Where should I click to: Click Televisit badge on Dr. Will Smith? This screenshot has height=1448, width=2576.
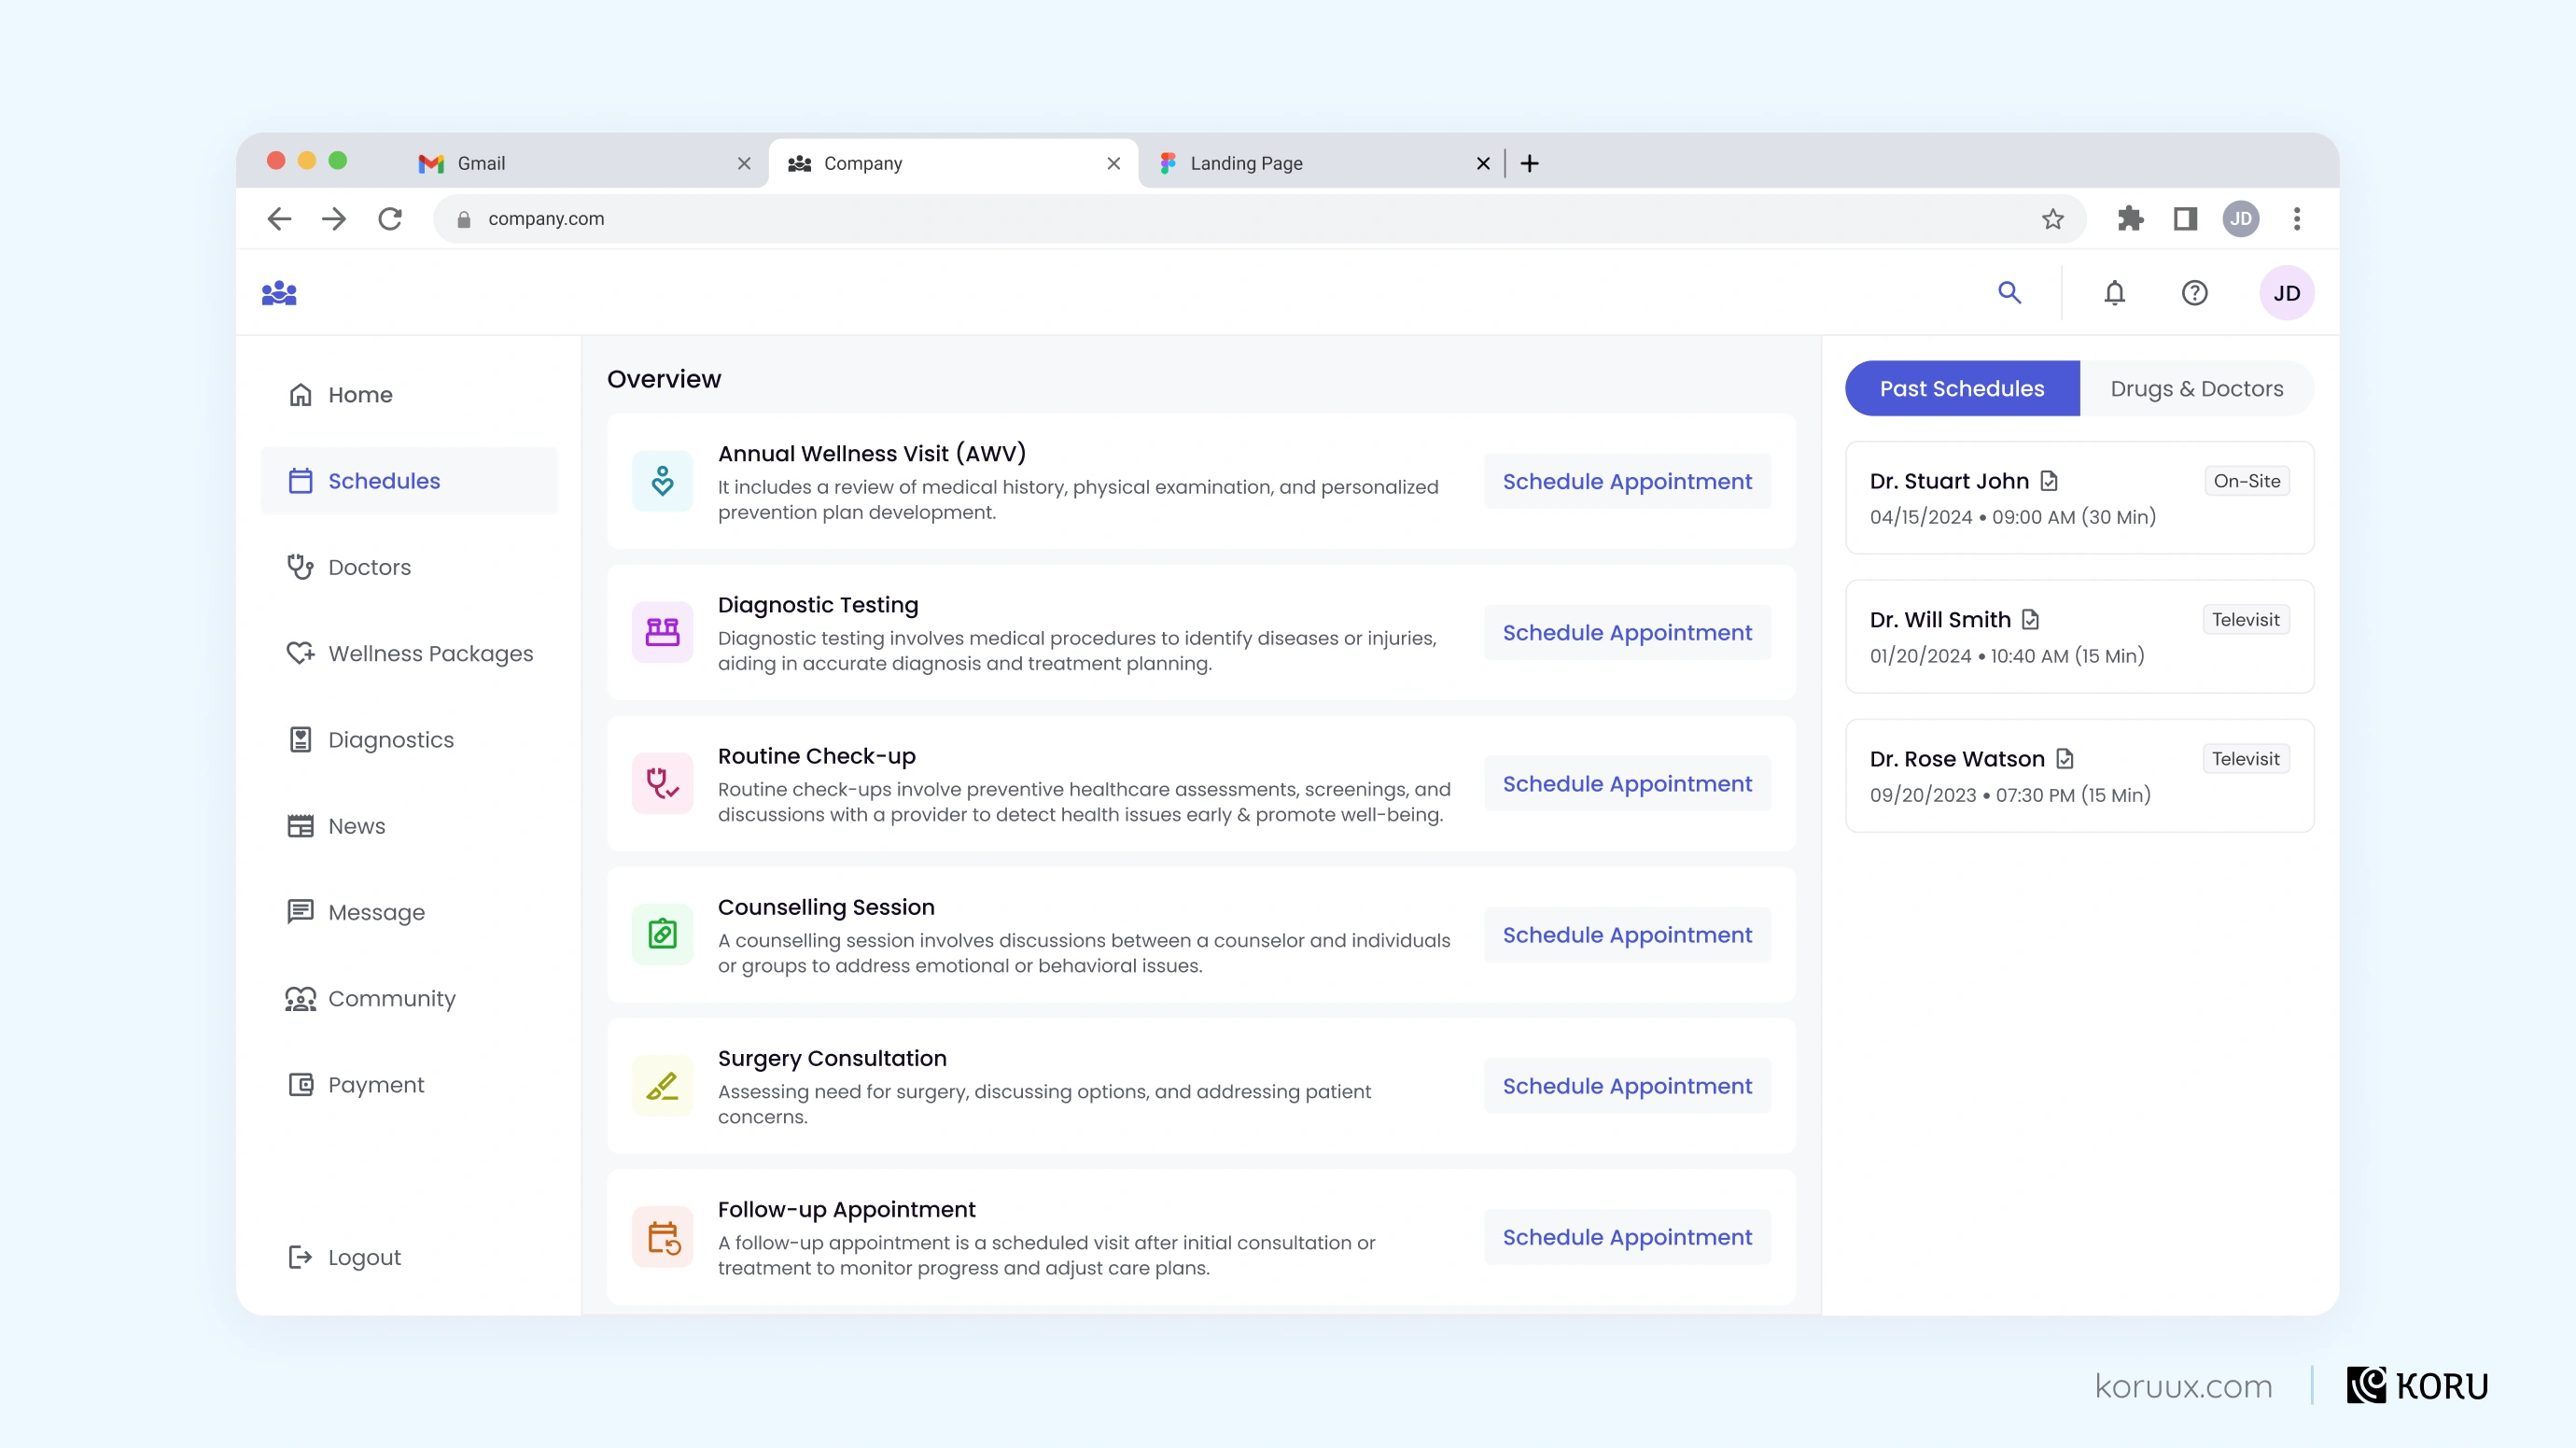pyautogui.click(x=2245, y=620)
